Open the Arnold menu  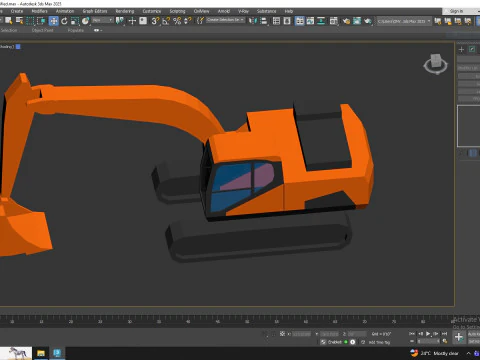pyautogui.click(x=224, y=11)
